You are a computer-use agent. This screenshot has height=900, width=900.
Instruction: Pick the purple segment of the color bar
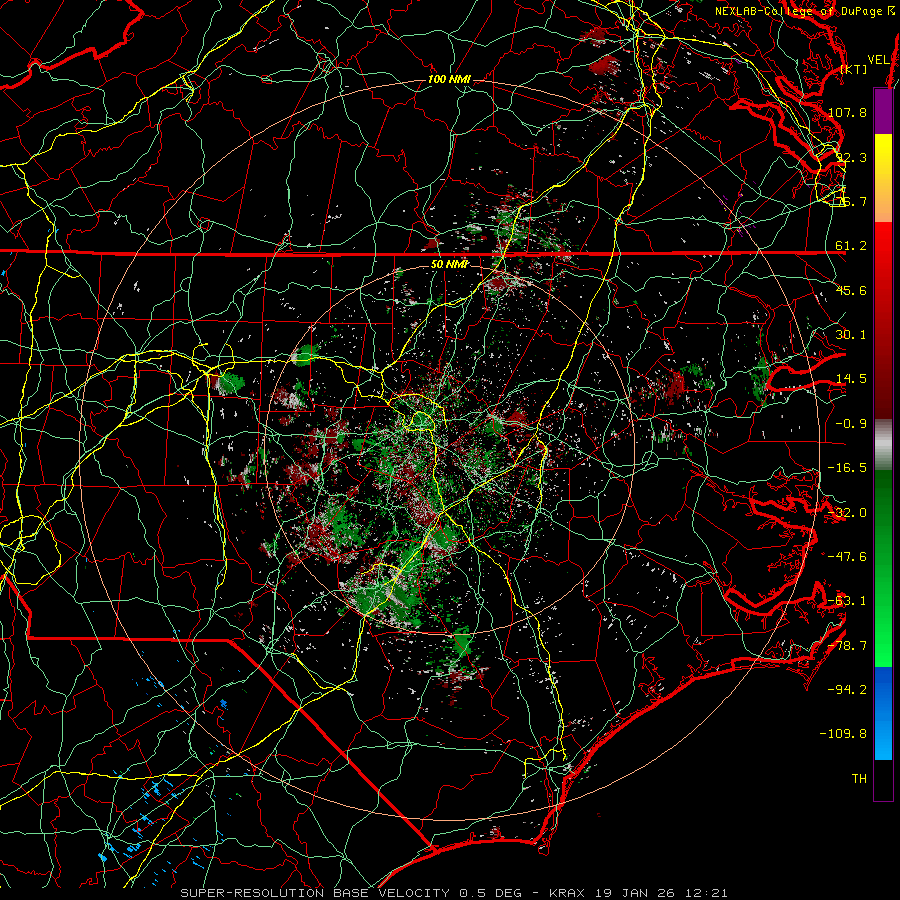point(883,111)
